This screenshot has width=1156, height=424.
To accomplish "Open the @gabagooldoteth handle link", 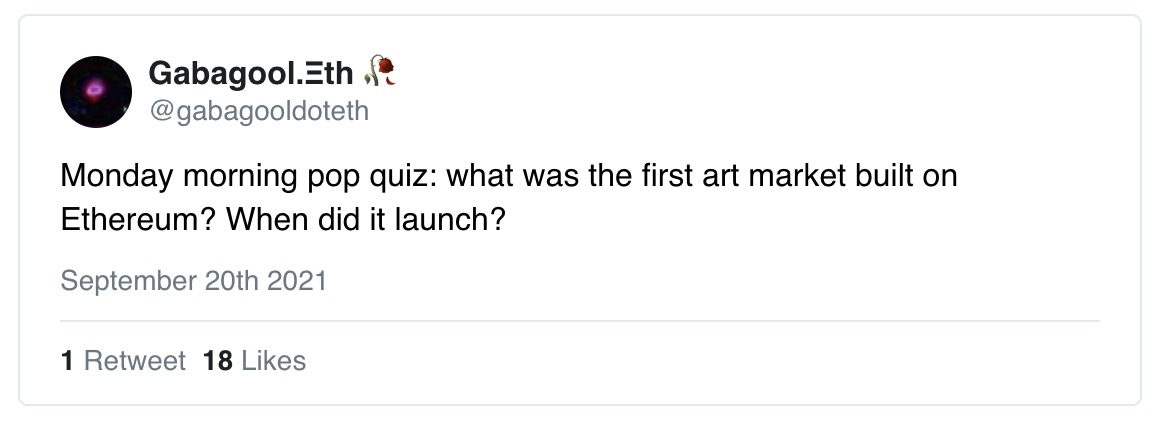I will pyautogui.click(x=258, y=111).
